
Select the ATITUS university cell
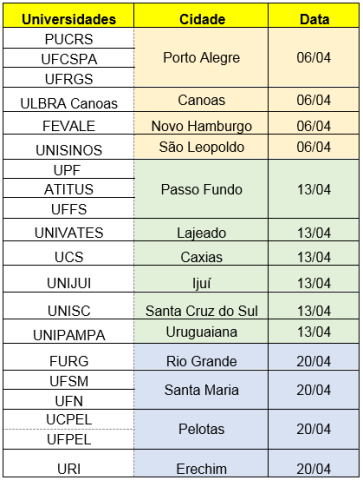(x=69, y=188)
